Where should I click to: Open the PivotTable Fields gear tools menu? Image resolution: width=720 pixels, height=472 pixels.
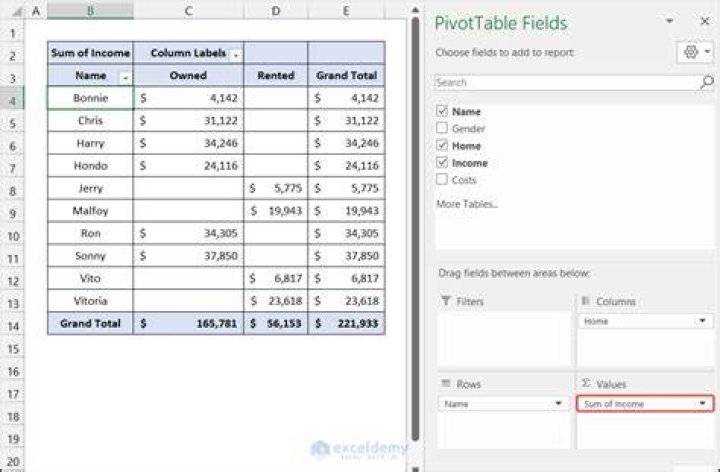pyautogui.click(x=695, y=52)
